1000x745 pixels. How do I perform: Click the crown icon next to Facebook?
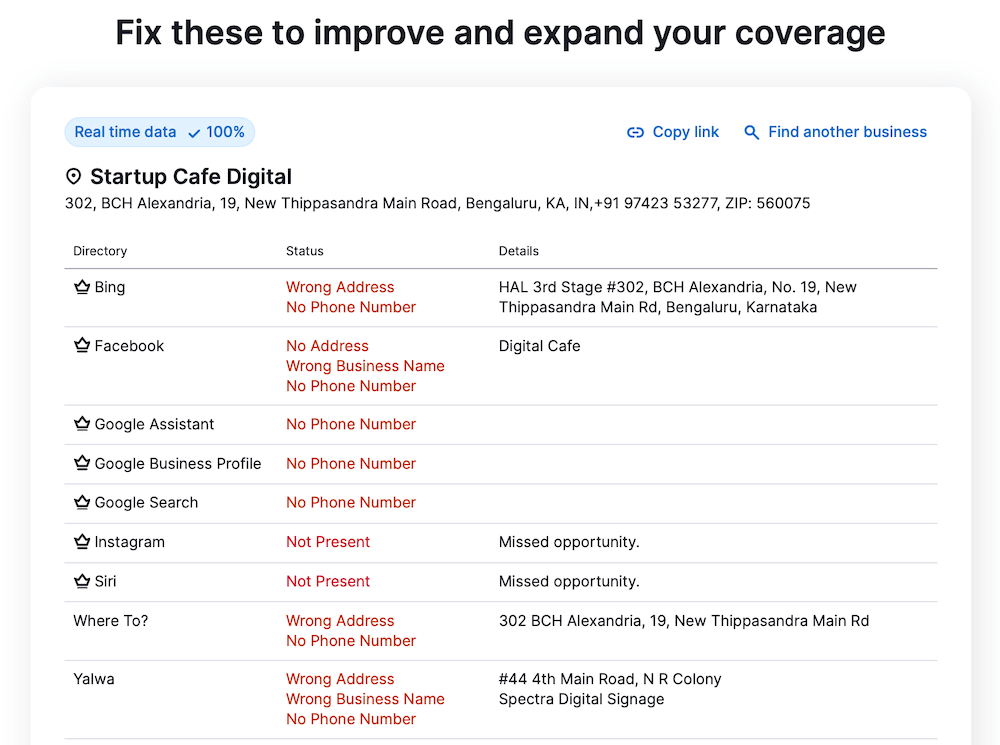point(82,346)
